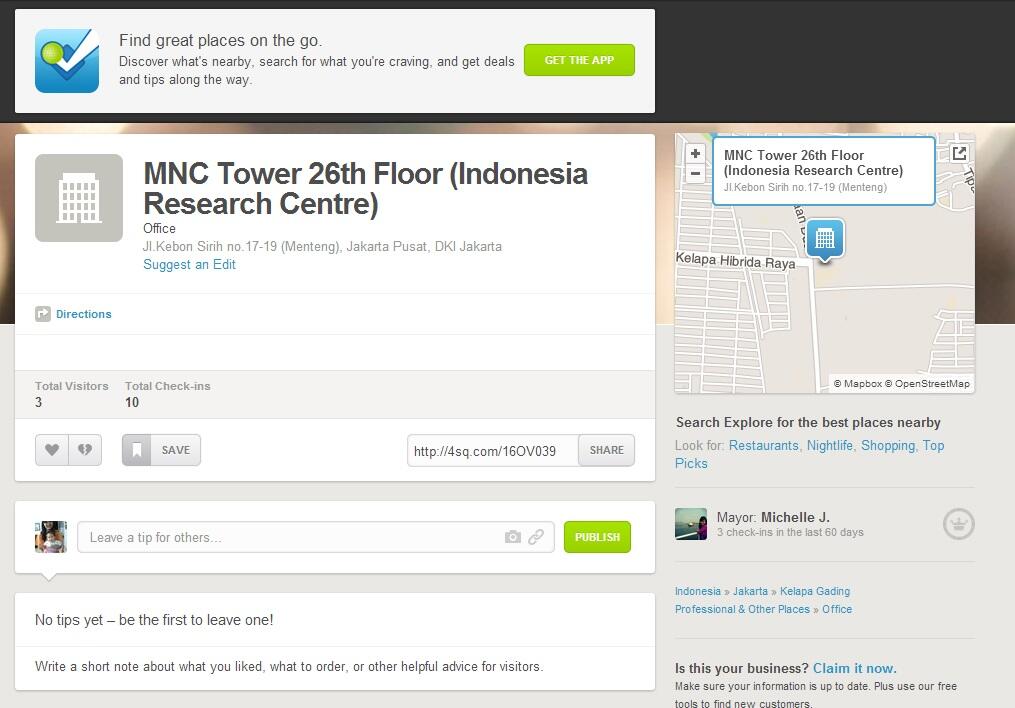Add photo using camera icon in tip box
The image size is (1015, 708).
point(513,537)
